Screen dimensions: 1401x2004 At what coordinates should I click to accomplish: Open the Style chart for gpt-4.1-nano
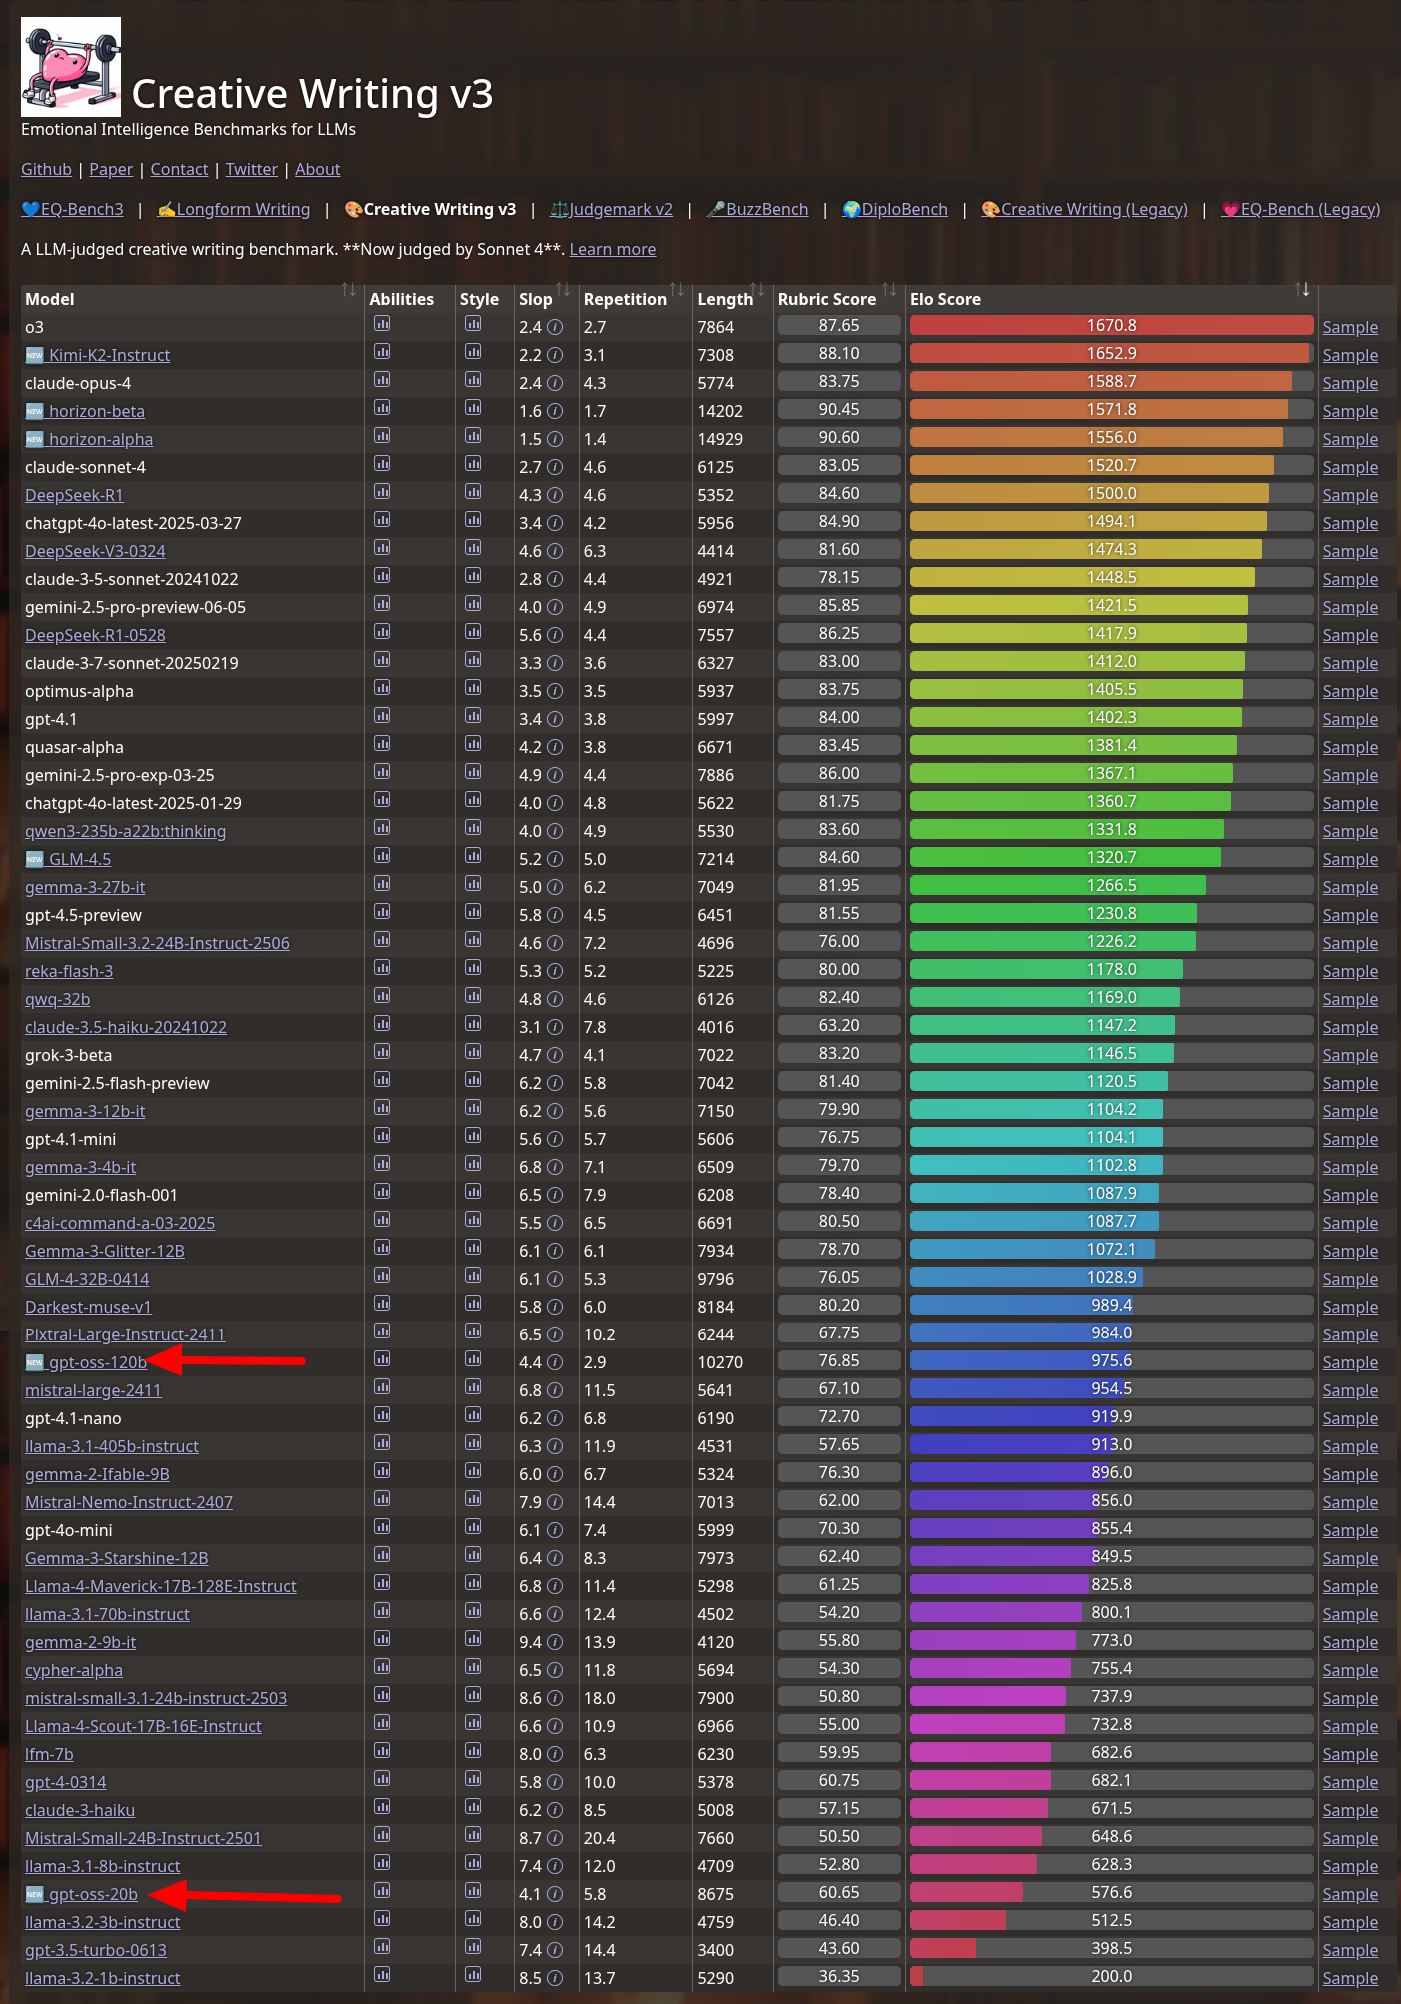point(473,1415)
